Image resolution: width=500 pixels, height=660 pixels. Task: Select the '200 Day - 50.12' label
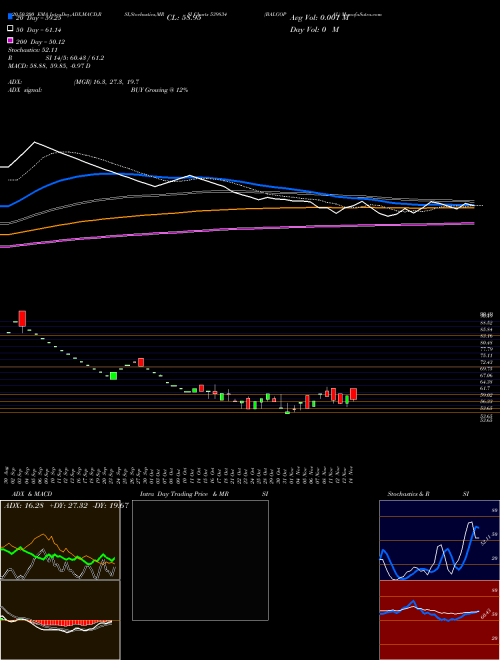tap(40, 42)
